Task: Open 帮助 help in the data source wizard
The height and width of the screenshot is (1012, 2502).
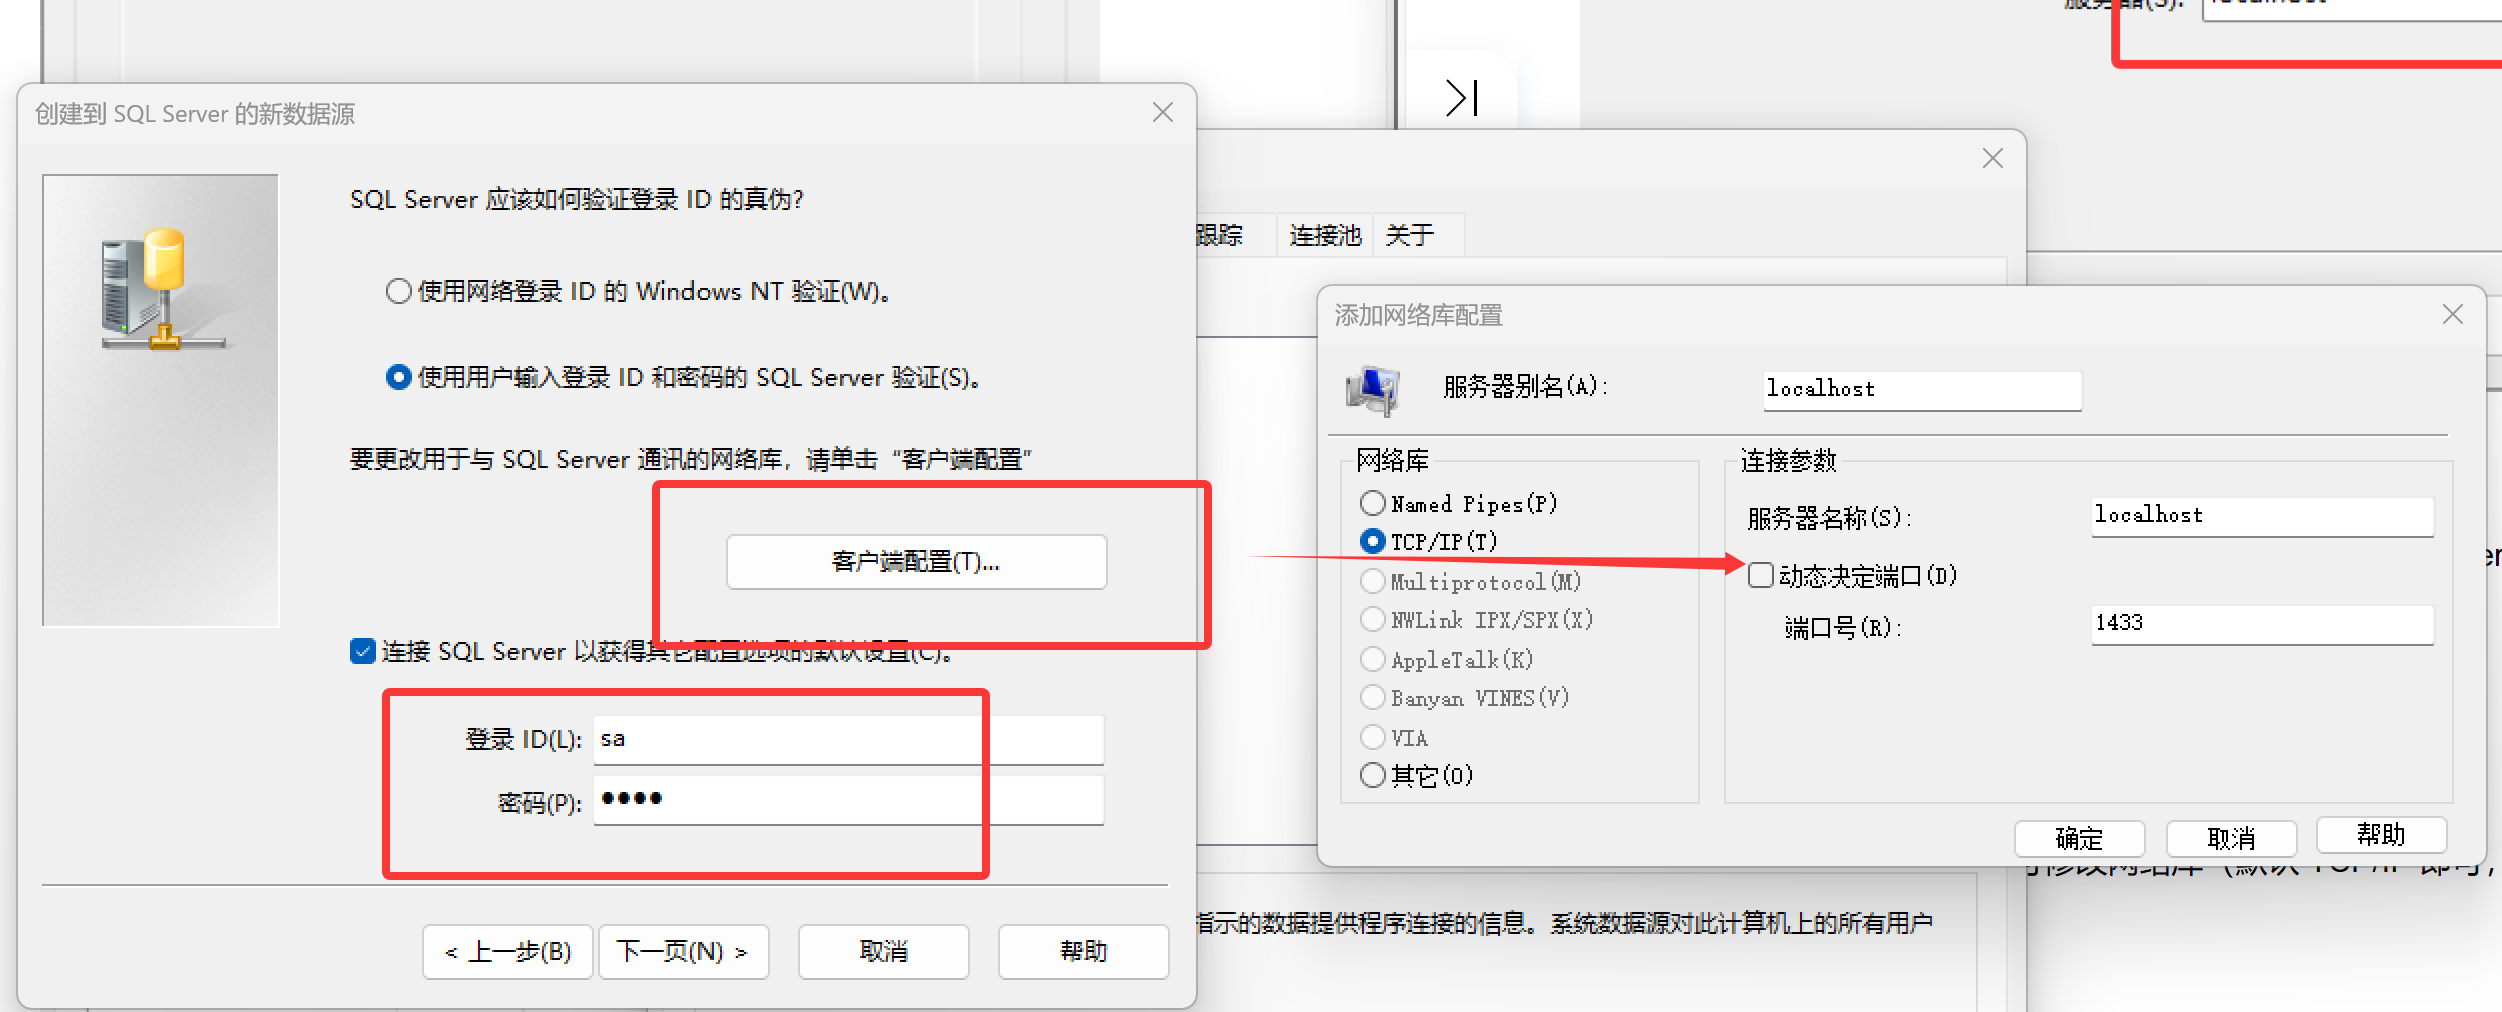Action: point(1083,951)
